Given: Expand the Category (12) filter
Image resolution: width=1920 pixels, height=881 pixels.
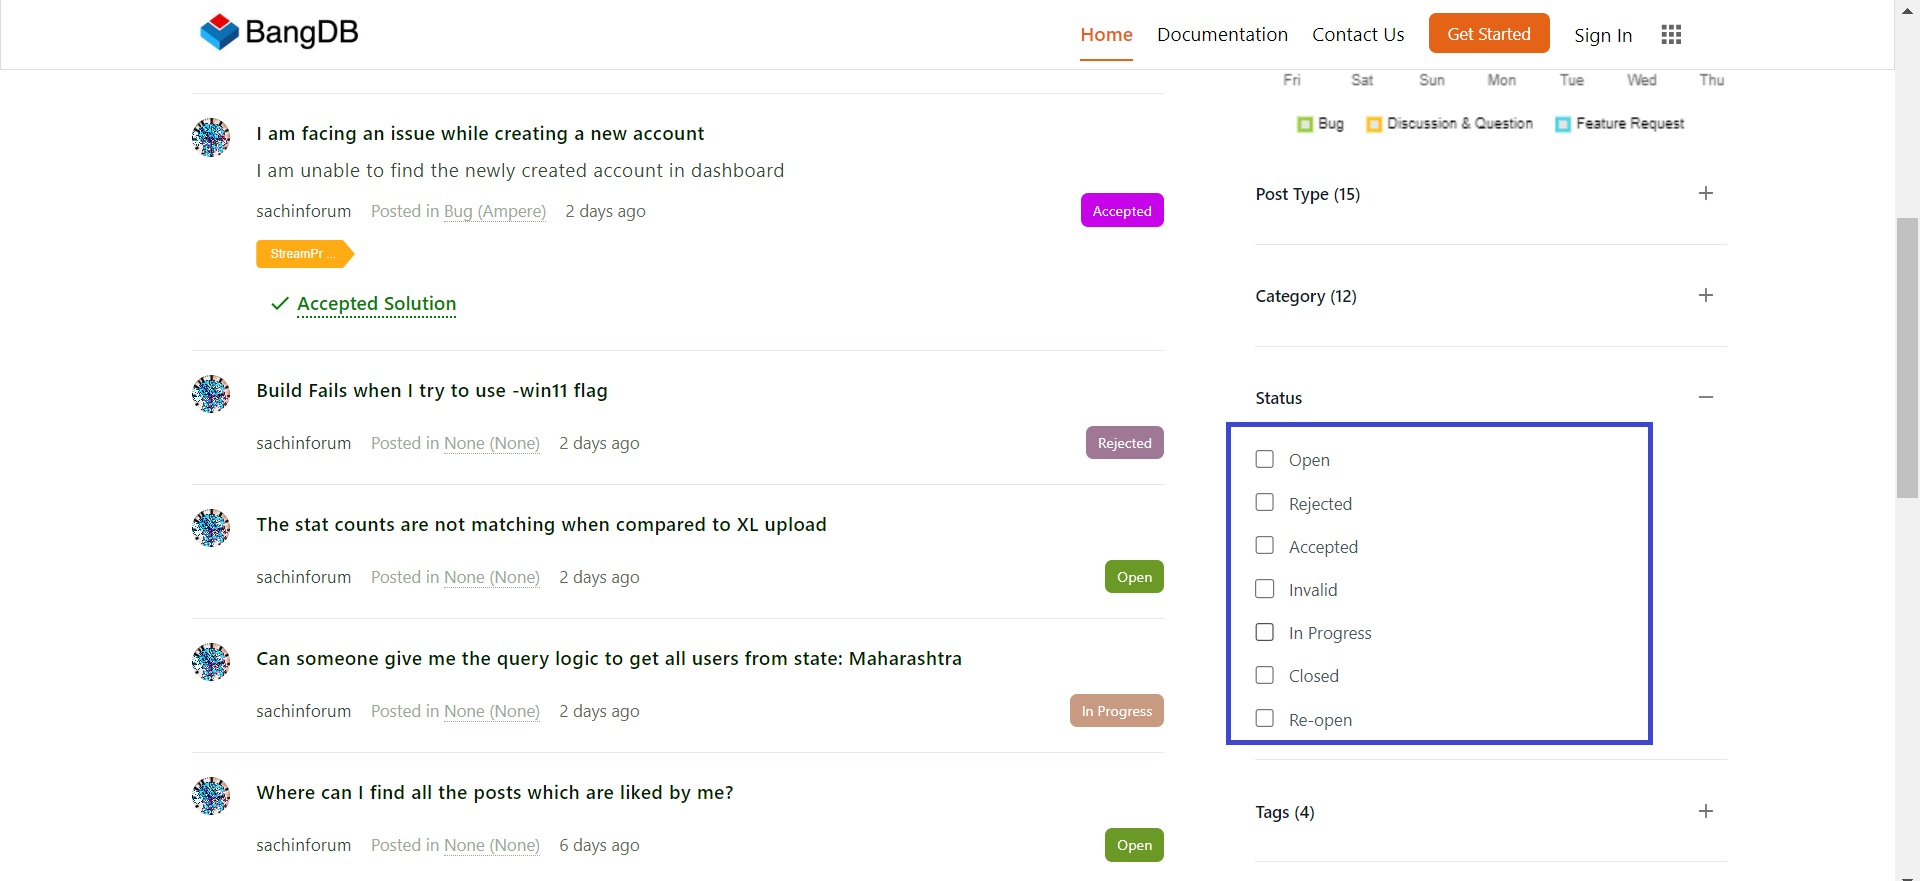Looking at the screenshot, I should 1706,295.
